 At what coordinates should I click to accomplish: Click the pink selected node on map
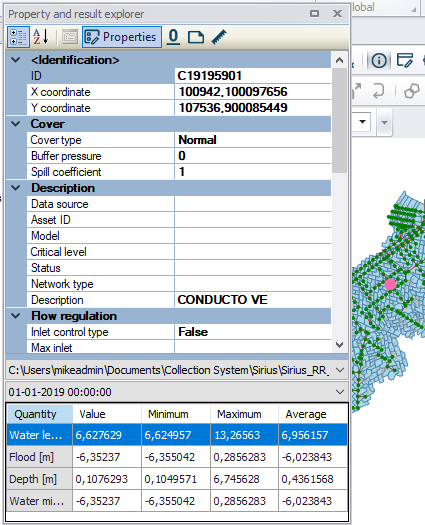(x=390, y=284)
